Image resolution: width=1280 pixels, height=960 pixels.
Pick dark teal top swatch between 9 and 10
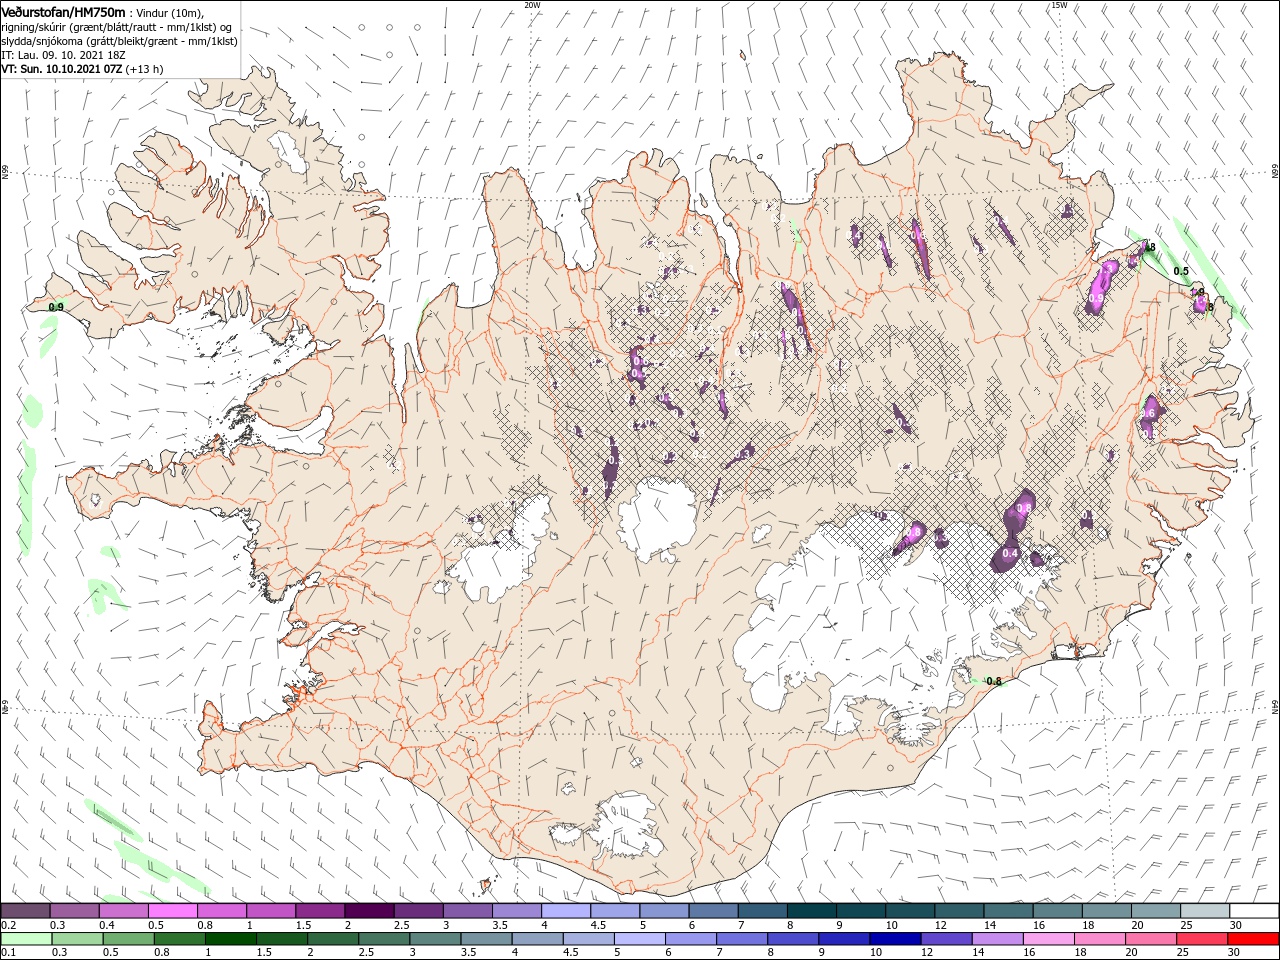click(x=860, y=911)
